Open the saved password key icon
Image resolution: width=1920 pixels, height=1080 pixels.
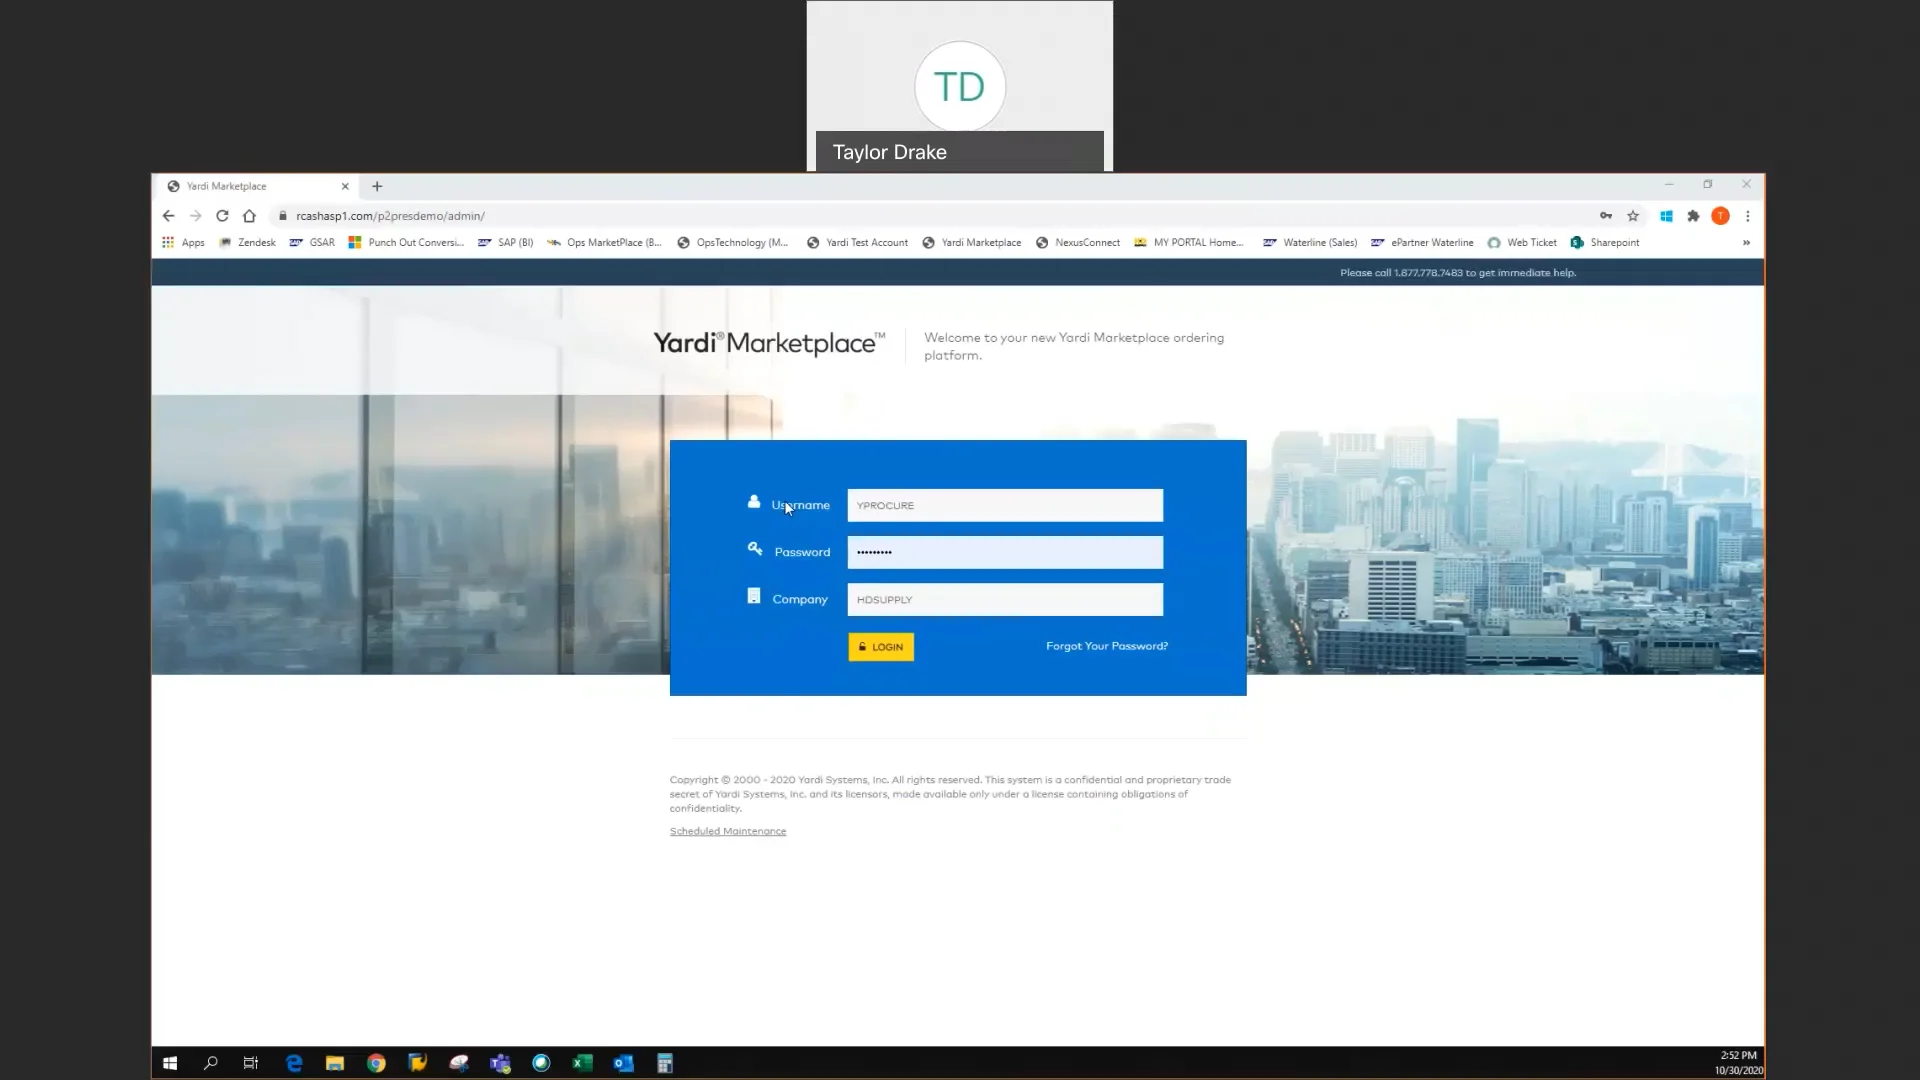(x=1606, y=216)
